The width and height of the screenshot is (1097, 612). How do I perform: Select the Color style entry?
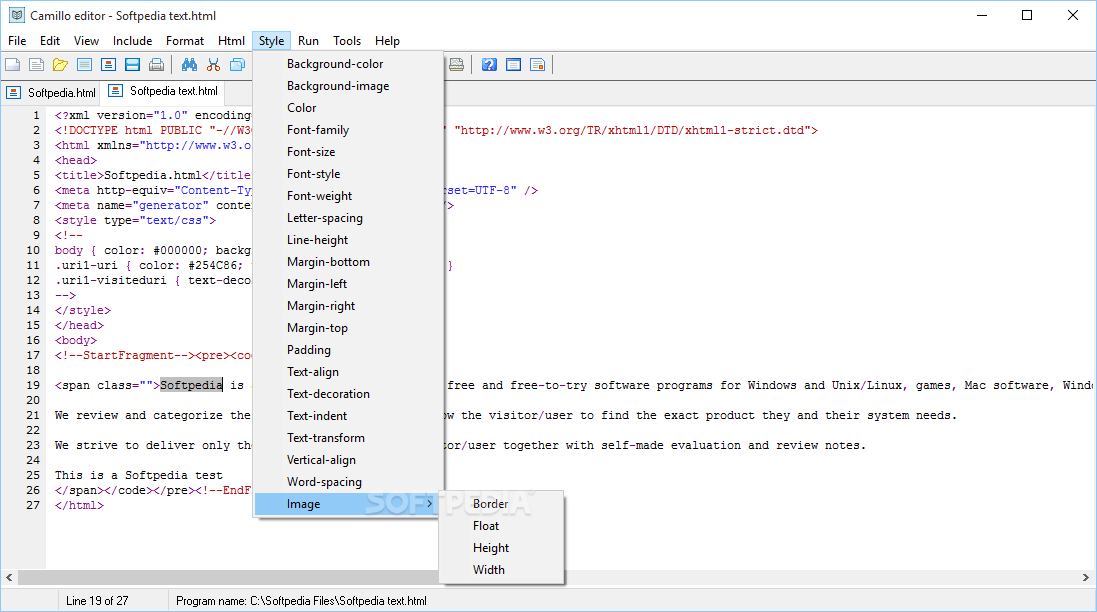tap(348, 108)
